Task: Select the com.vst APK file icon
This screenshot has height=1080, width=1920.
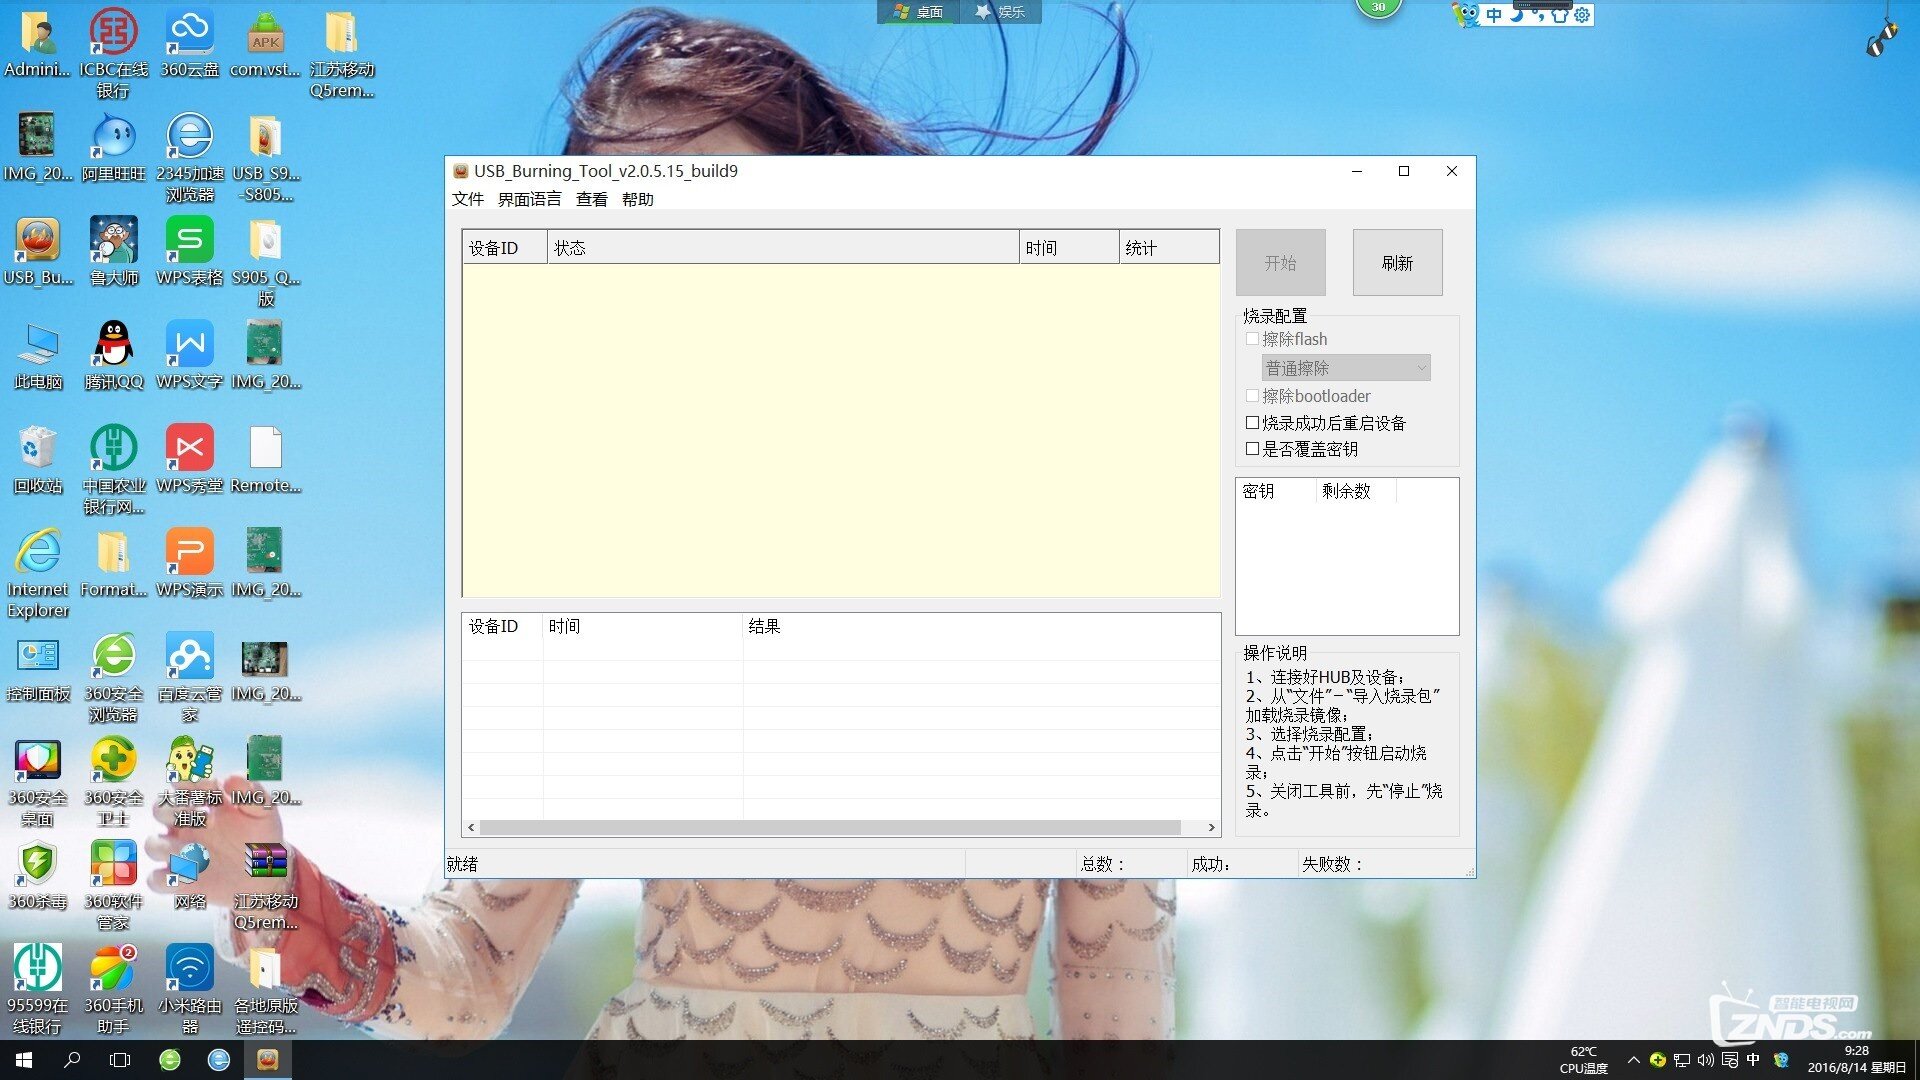Action: [x=265, y=42]
